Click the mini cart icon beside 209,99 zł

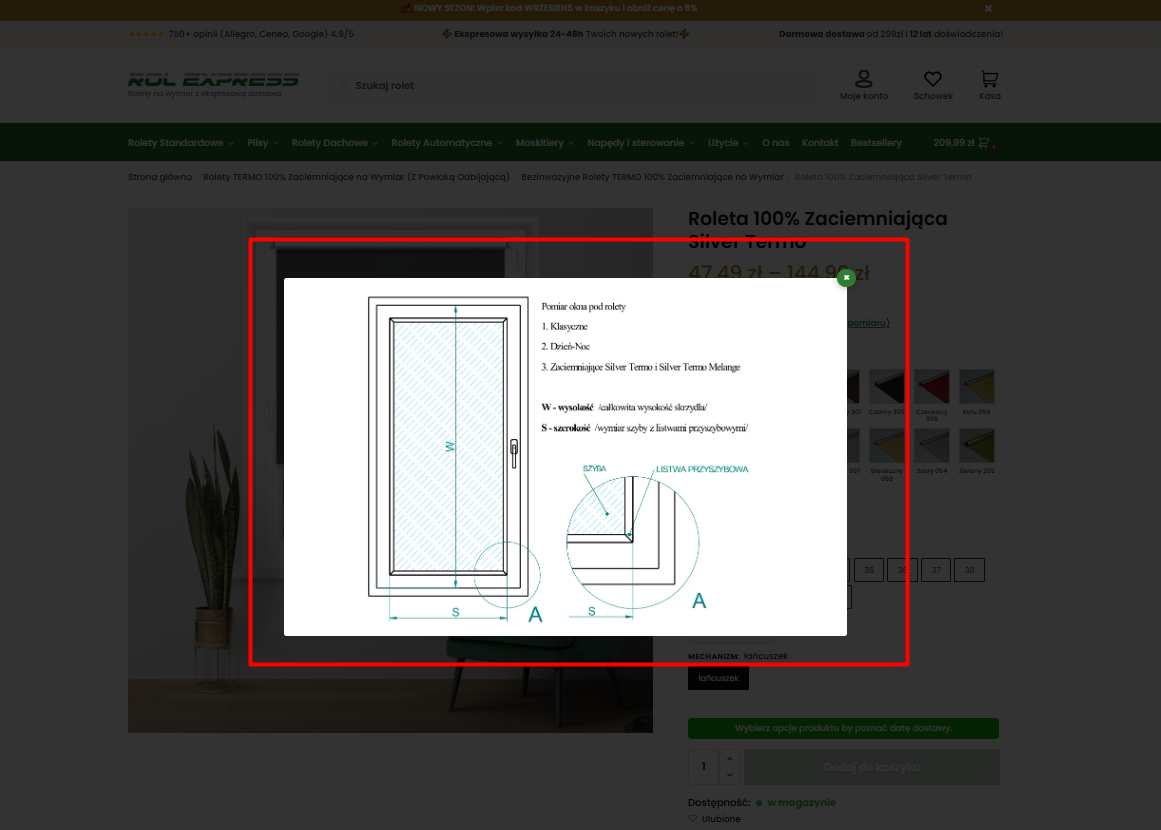click(x=984, y=143)
